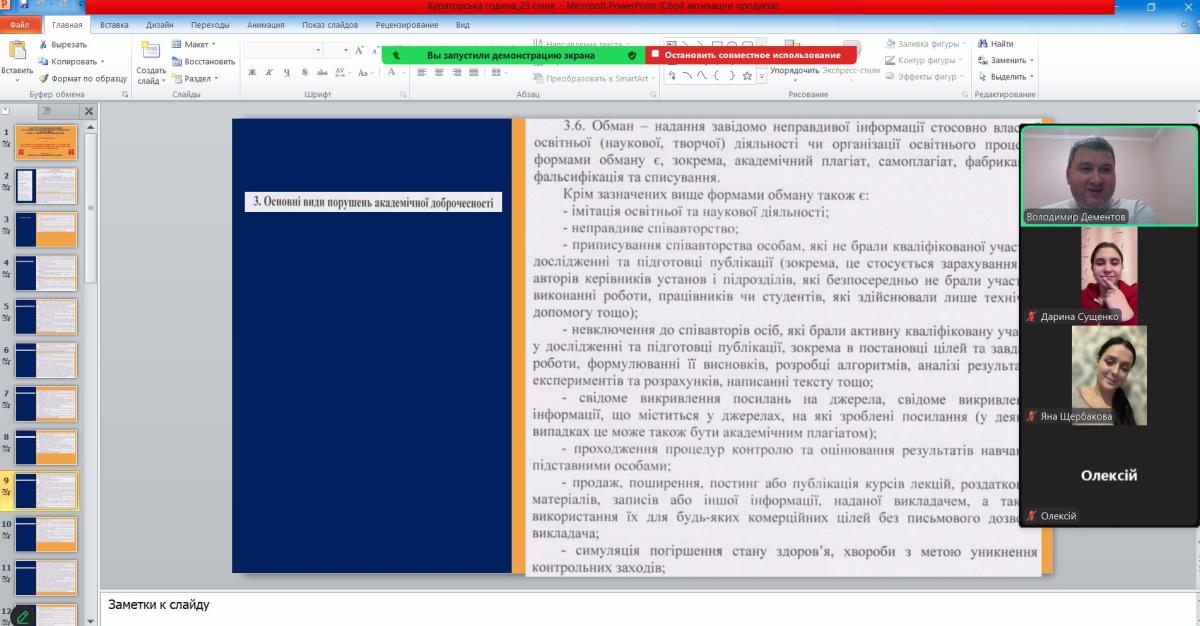Expand the Section (Раздел) dropdown
Viewport: 1200px width, 626px height.
(195, 78)
